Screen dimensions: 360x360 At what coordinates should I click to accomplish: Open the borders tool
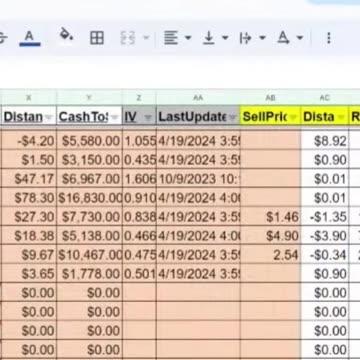pos(97,38)
